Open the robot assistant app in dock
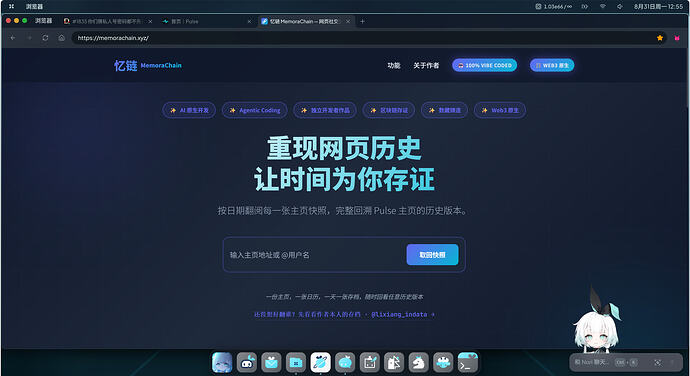The height and width of the screenshot is (376, 690). 247,363
